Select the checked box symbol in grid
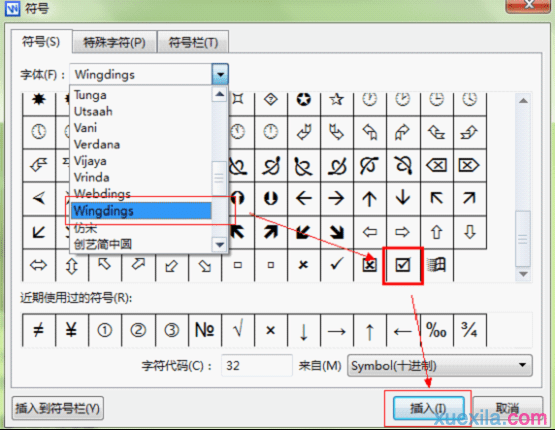This screenshot has height=430, width=555. [402, 265]
